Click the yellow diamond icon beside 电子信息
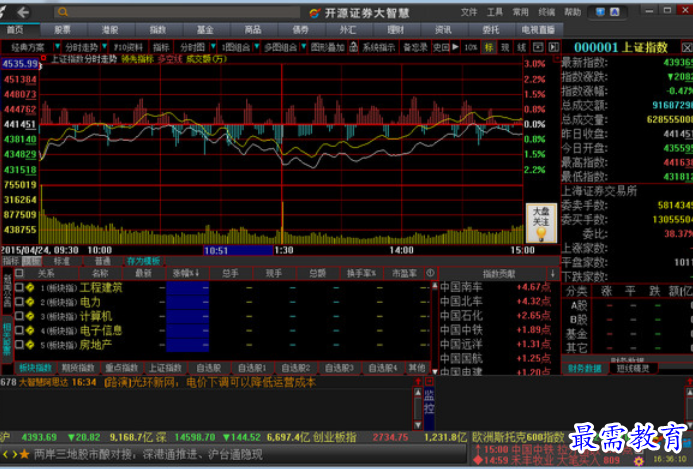 click(x=30, y=330)
